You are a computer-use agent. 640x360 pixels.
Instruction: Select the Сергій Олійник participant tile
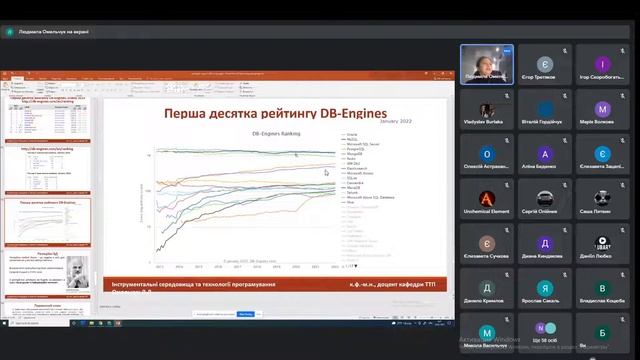[x=544, y=199]
